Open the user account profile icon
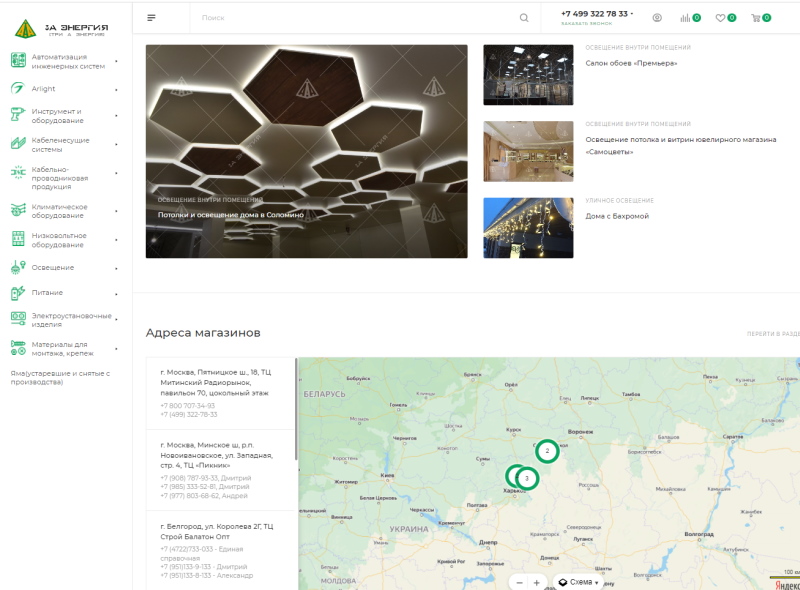The height and width of the screenshot is (590, 800). [x=657, y=18]
